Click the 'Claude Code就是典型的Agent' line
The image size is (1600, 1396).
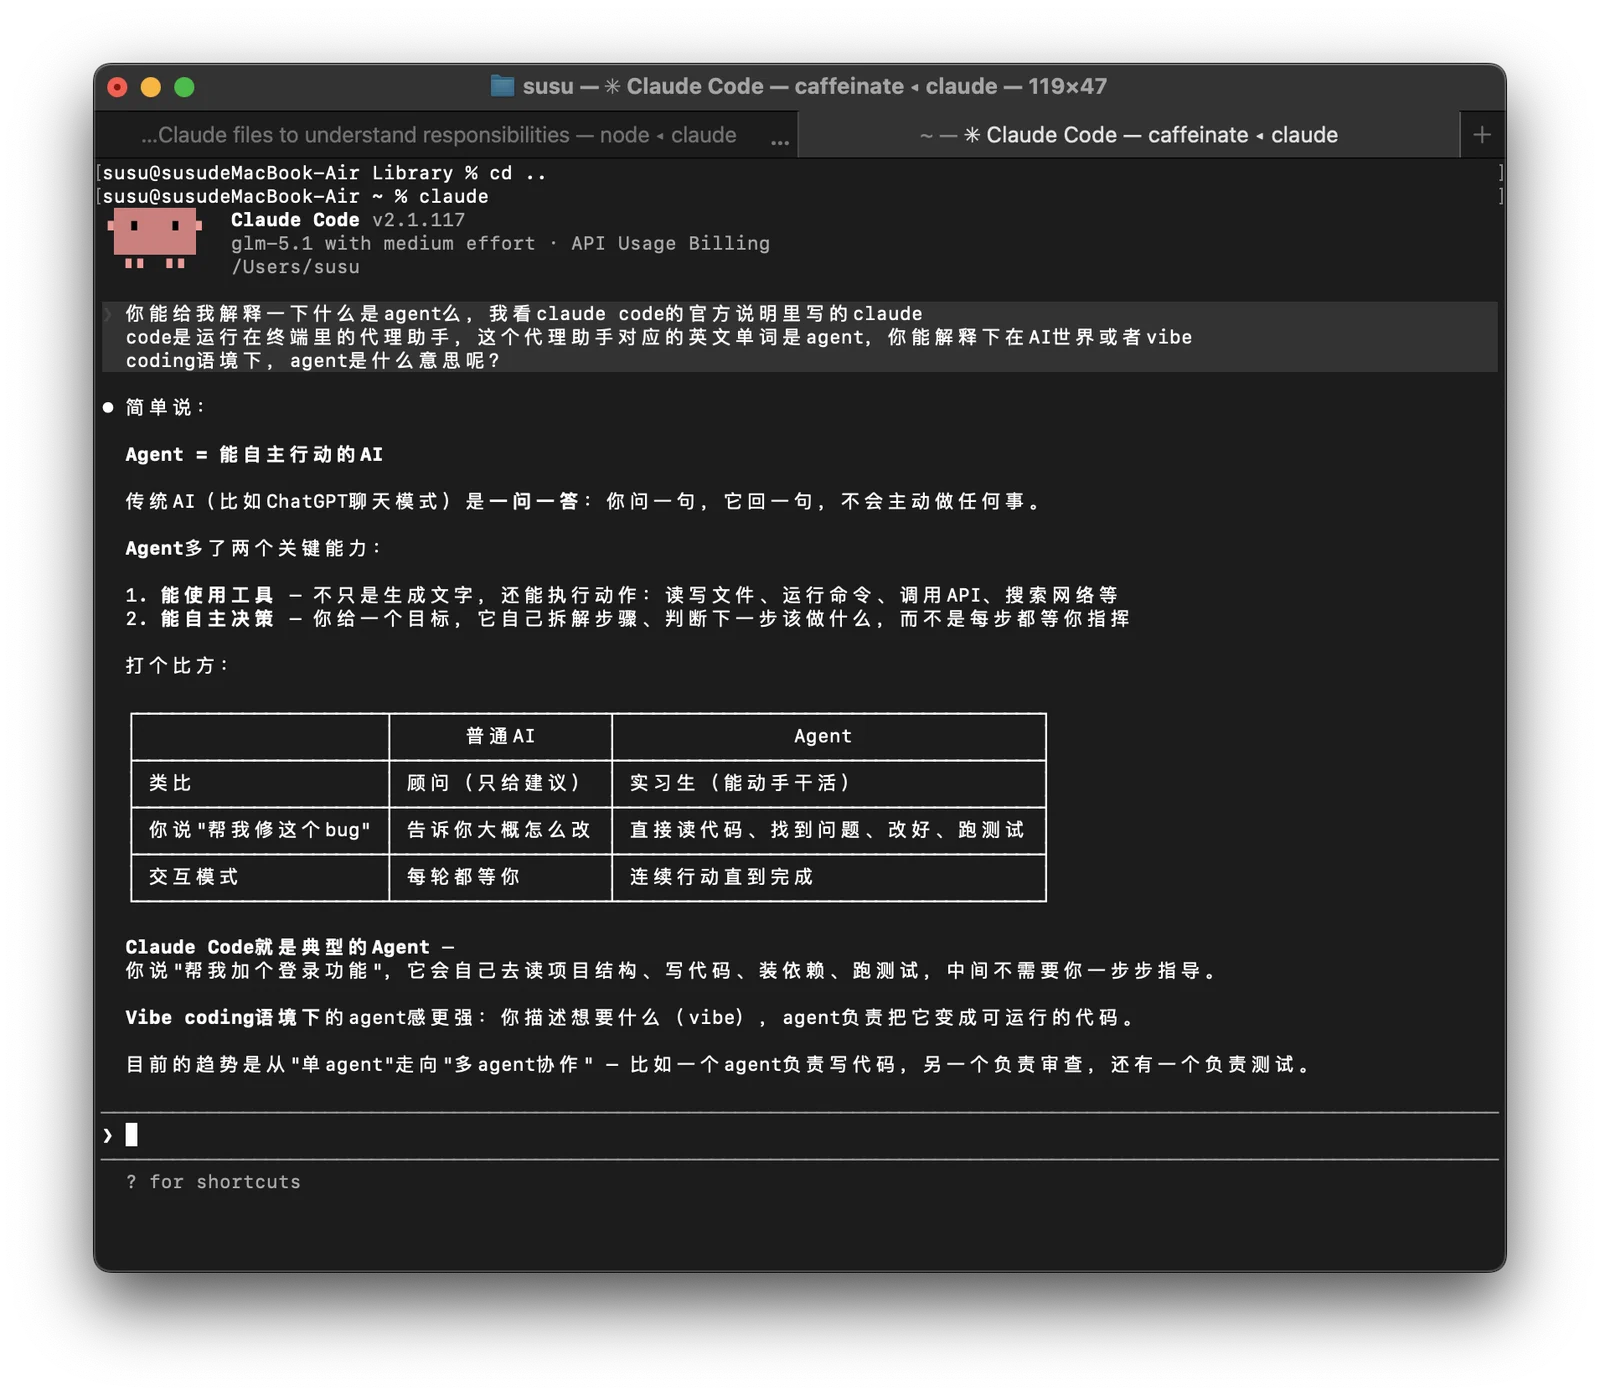pyautogui.click(x=289, y=947)
